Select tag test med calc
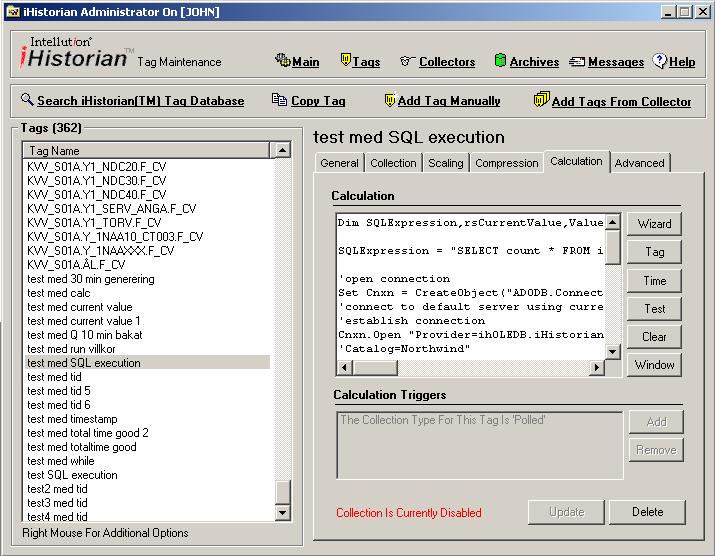Screen dimensions: 715x556 click(59, 293)
